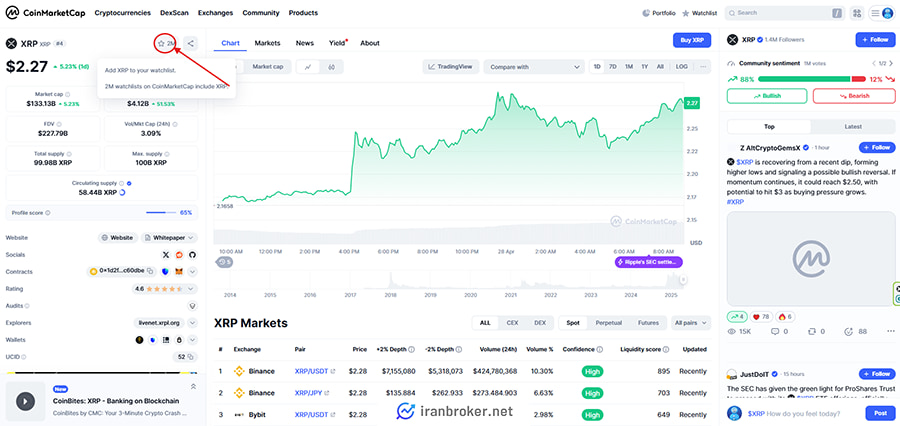Viewport: 900px width, 426px height.
Task: Collapse the CoinBites panel with double chevron
Action: [193, 386]
